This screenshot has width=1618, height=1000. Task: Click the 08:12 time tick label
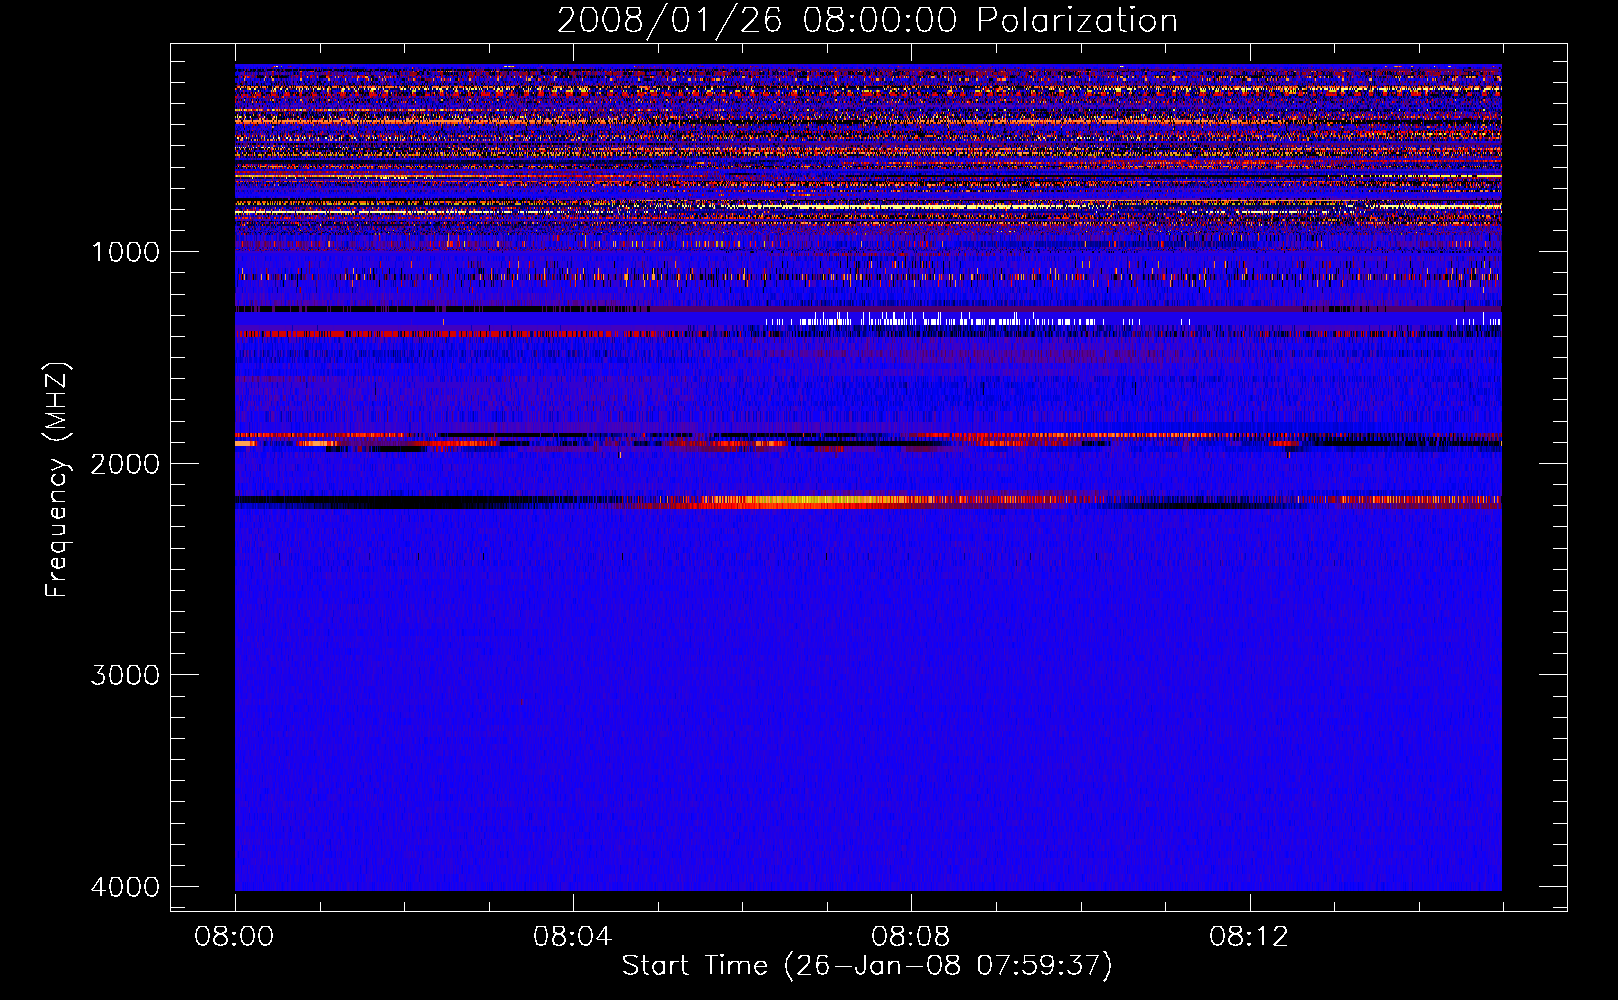tap(1249, 937)
